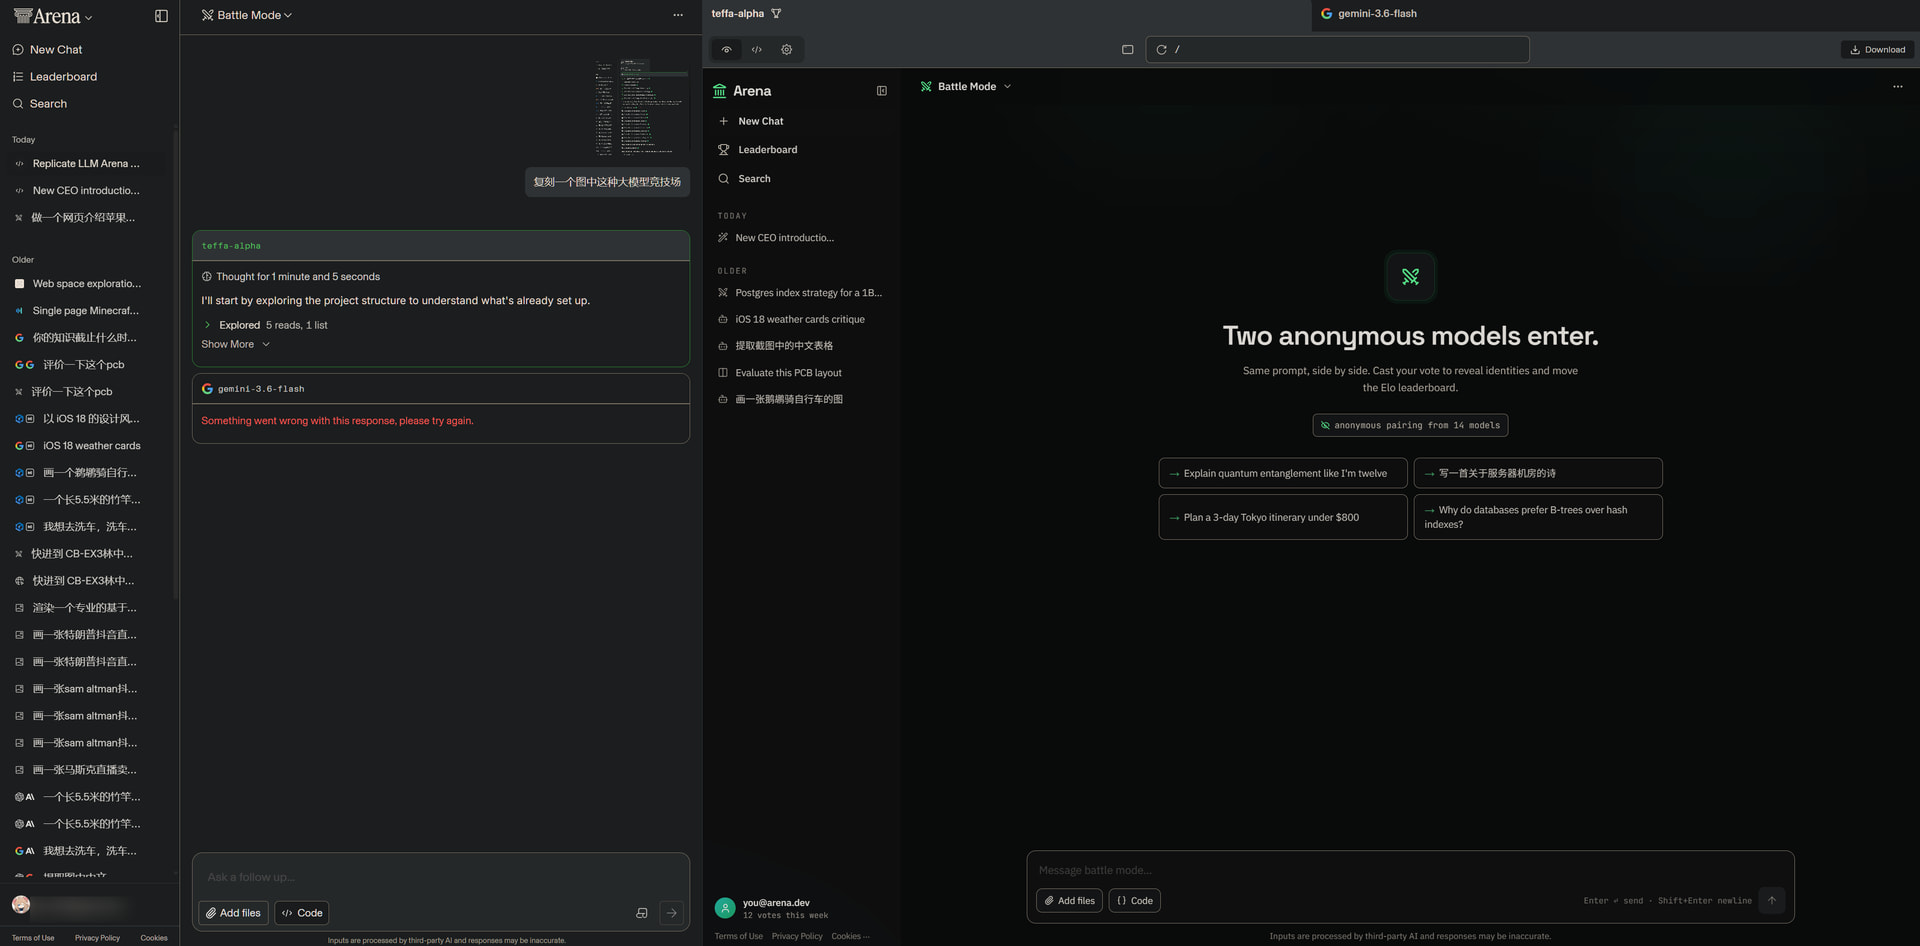Click filter icon next to teffa-alpha
This screenshot has height=946, width=1920.
[x=776, y=14]
